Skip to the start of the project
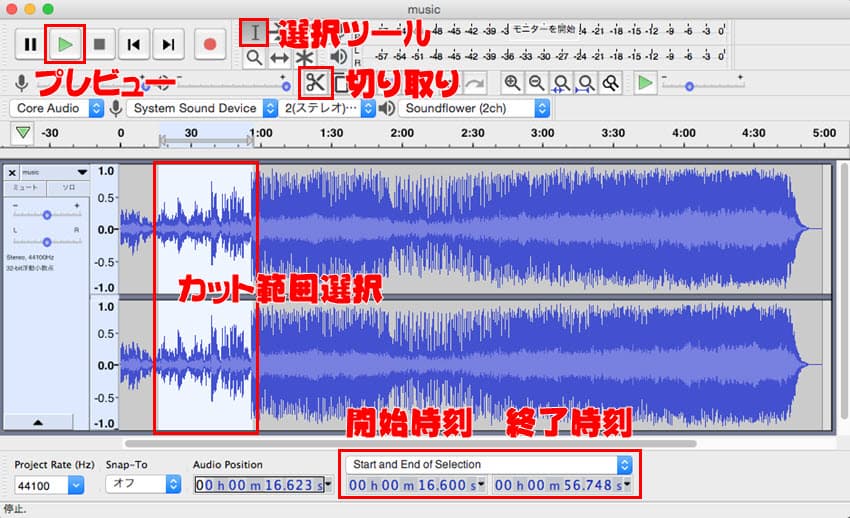The image size is (850, 518). pos(134,44)
